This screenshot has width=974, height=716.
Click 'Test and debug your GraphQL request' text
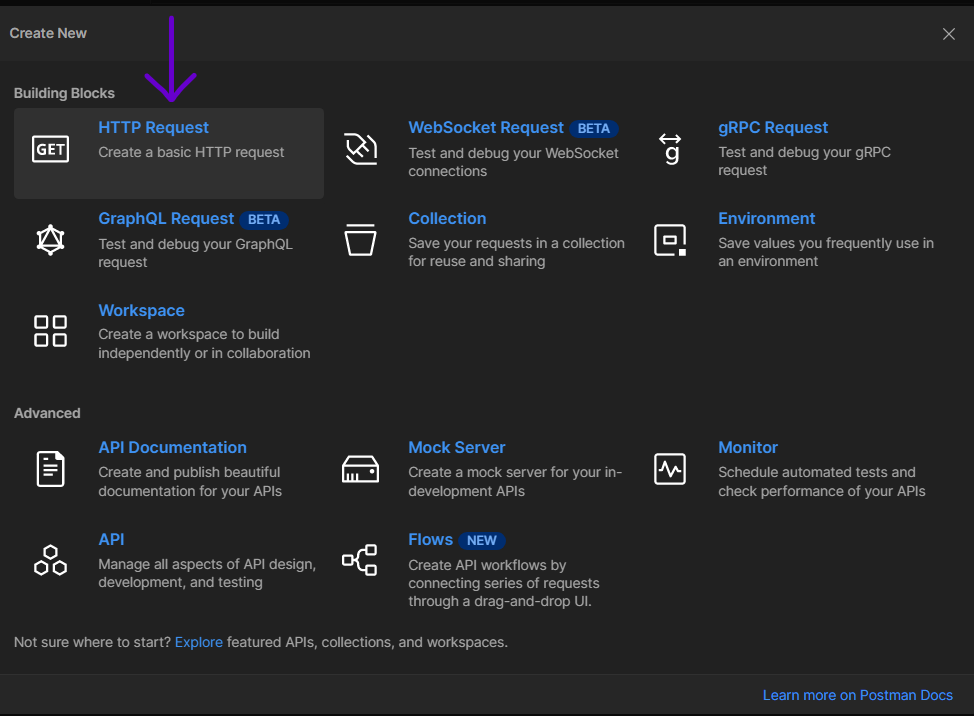(195, 253)
